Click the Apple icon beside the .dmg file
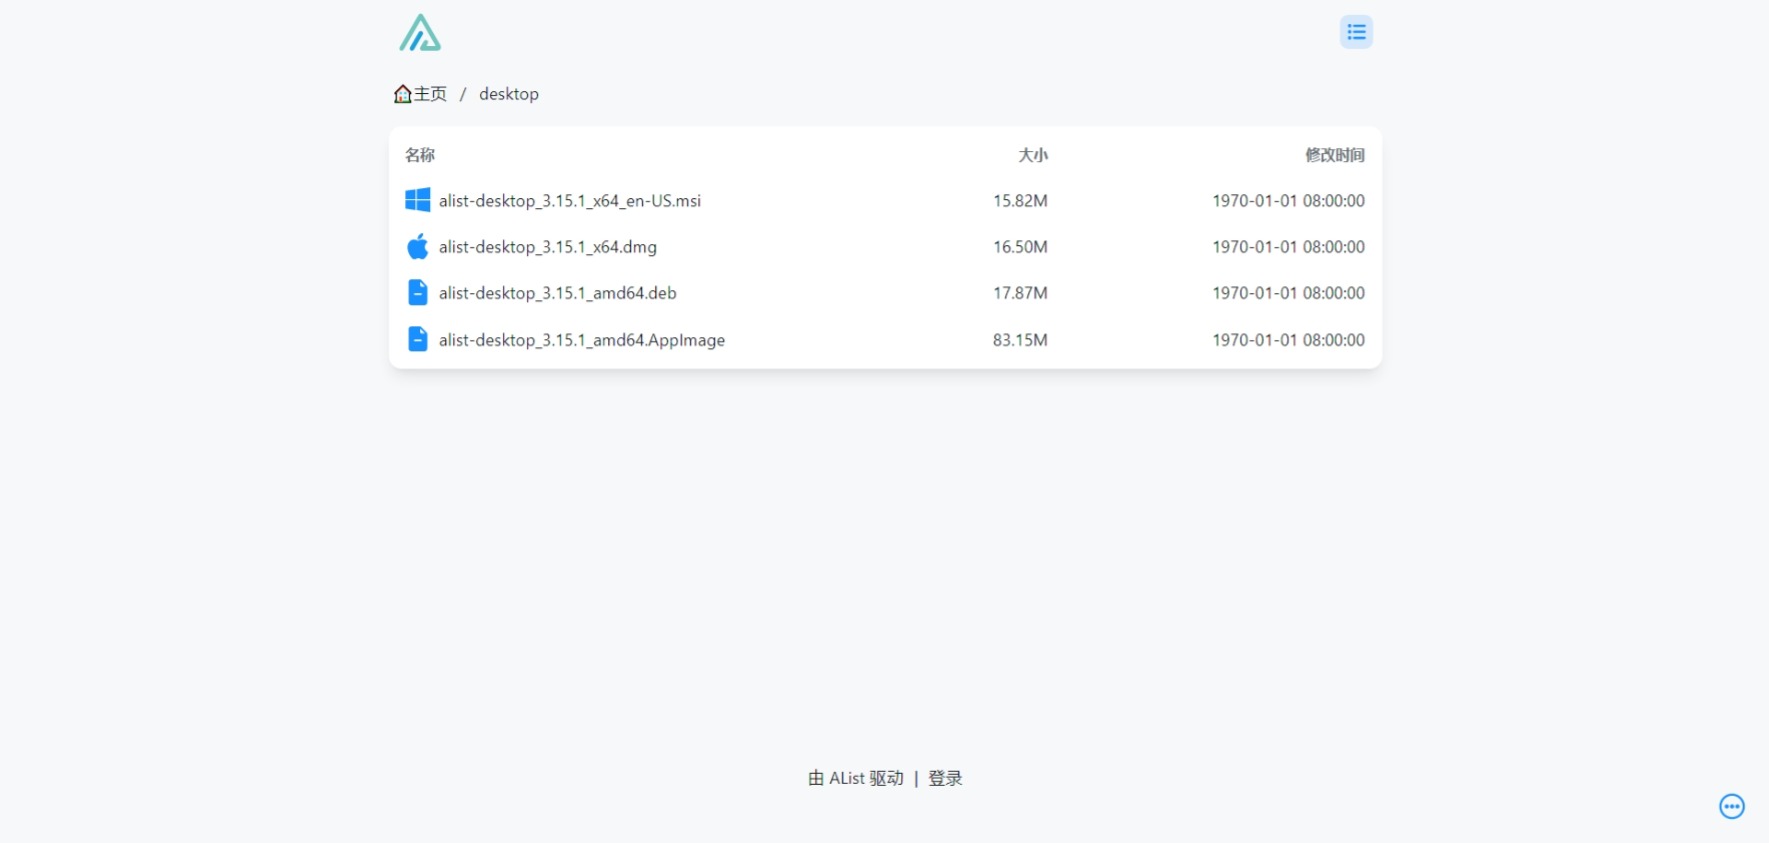Viewport: 1769px width, 843px height. 418,246
